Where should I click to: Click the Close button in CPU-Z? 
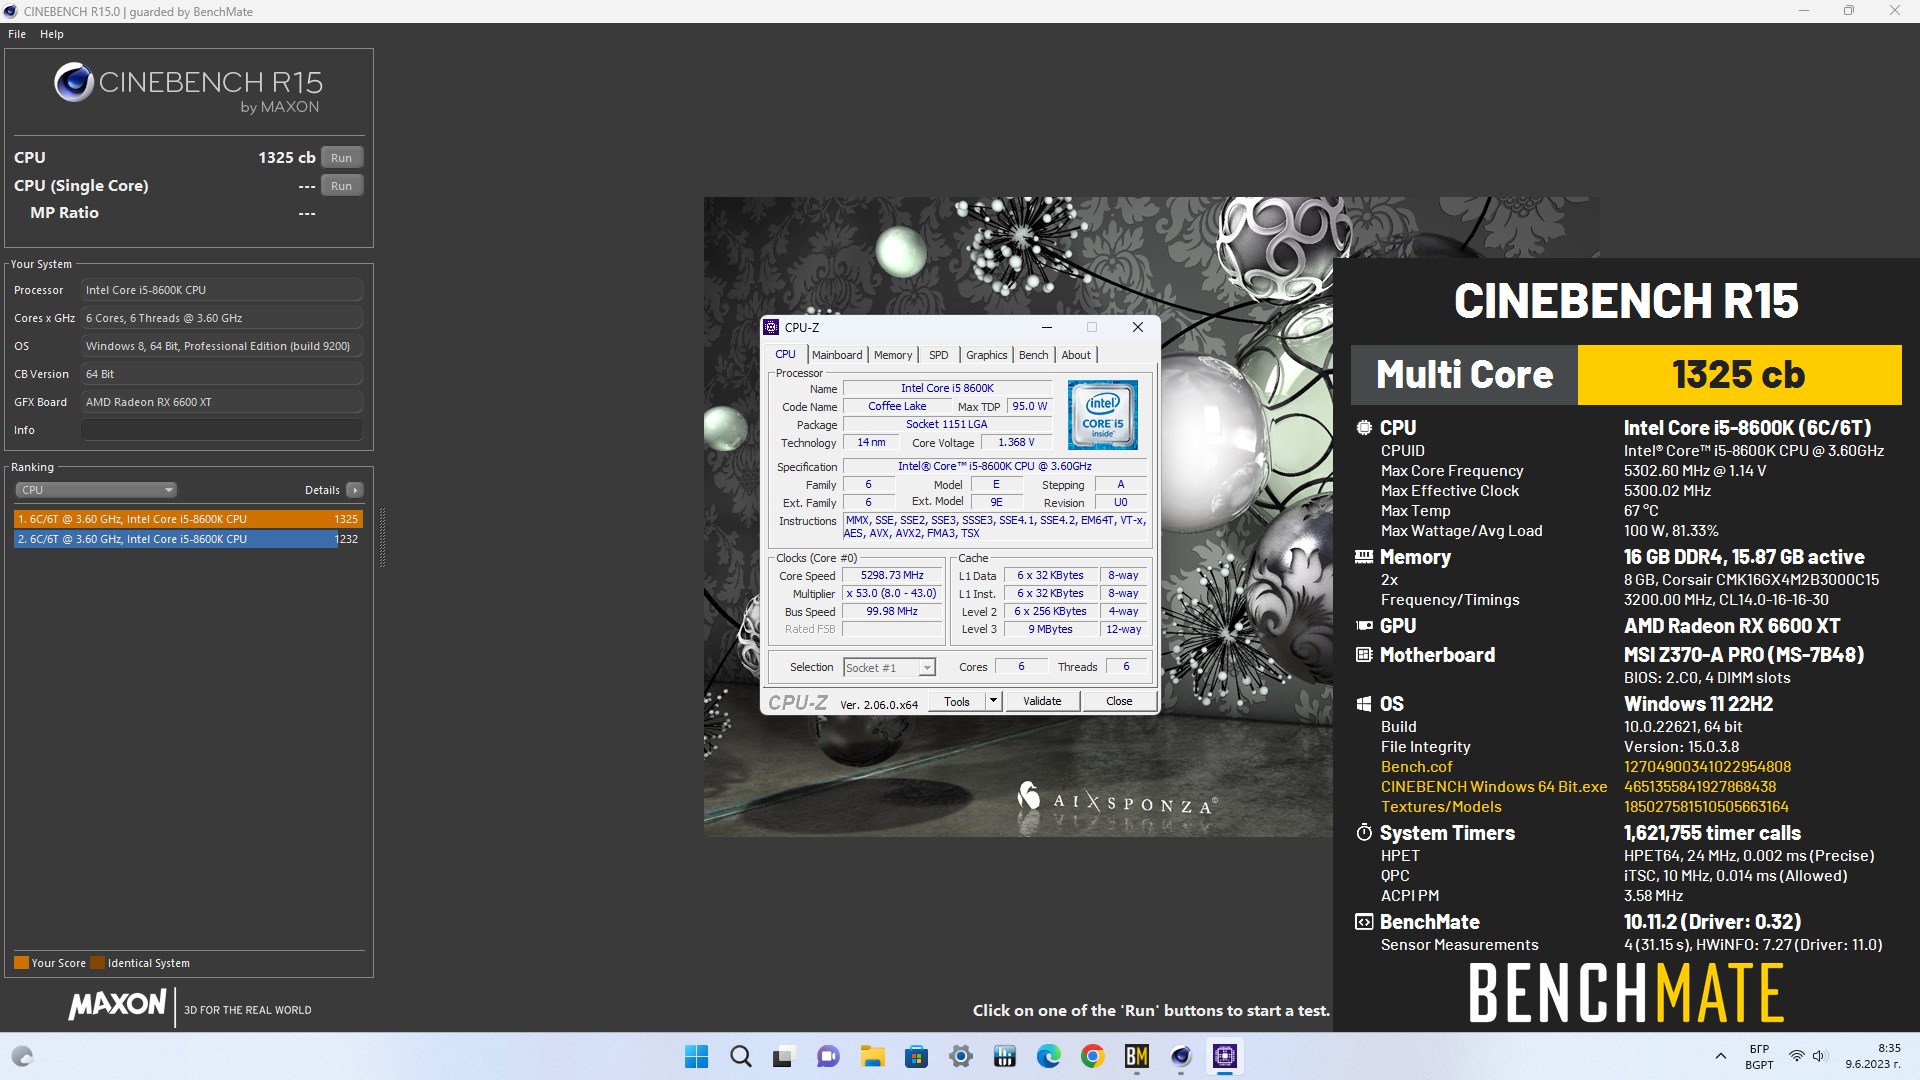[1119, 701]
